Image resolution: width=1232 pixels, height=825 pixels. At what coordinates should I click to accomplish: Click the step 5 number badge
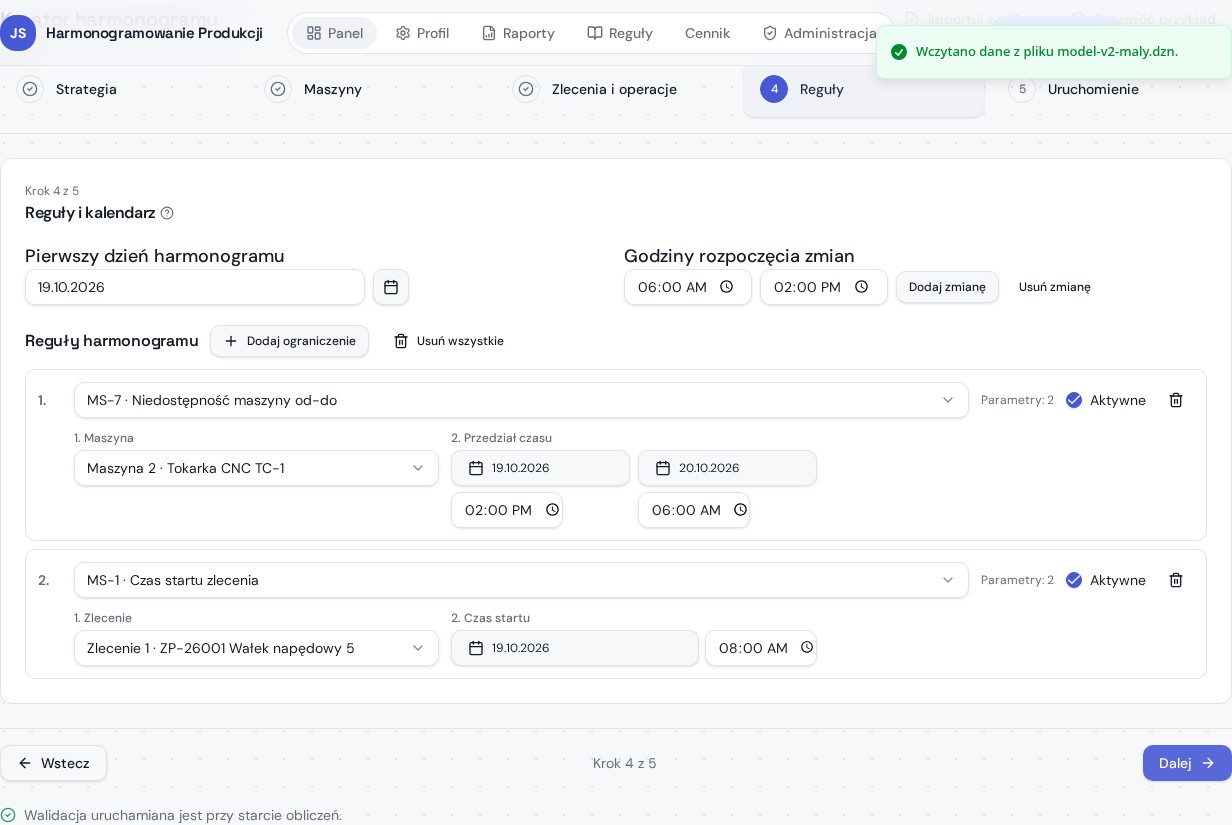tap(1022, 89)
